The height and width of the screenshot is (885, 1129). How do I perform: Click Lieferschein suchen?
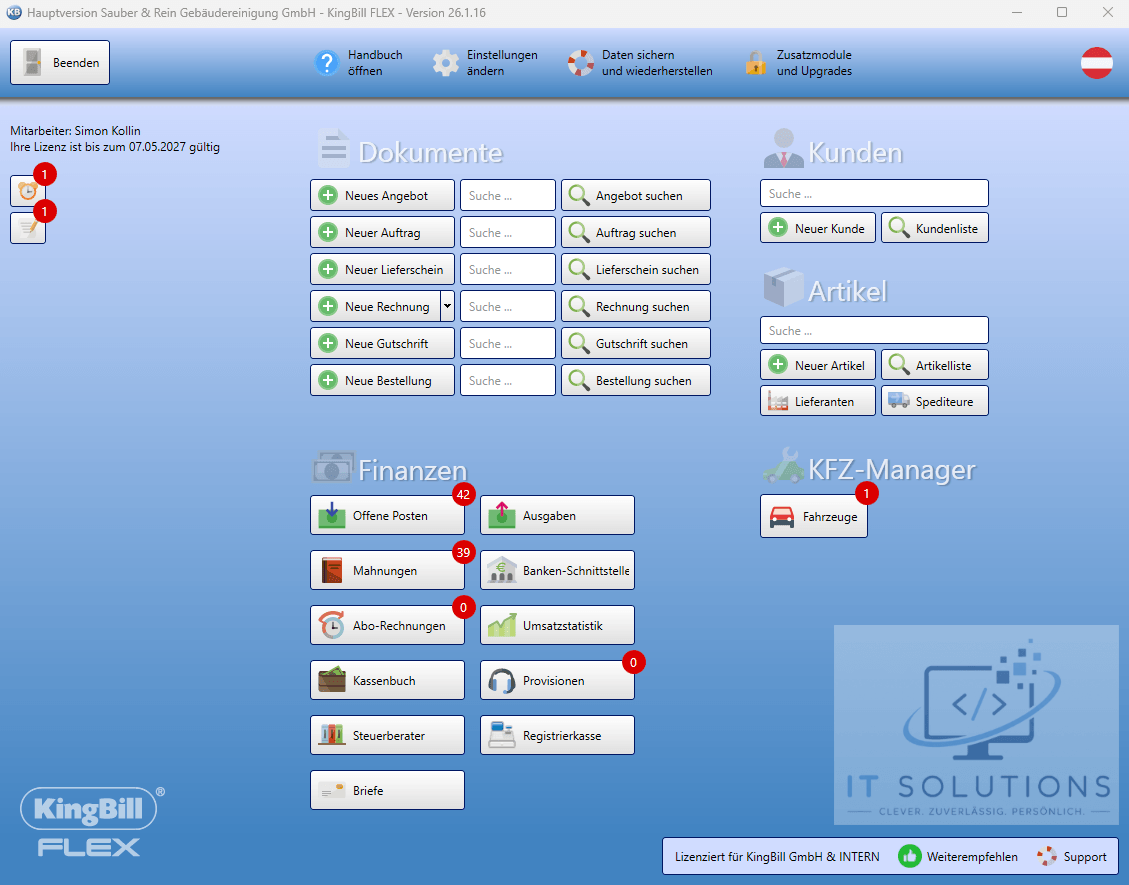pos(636,269)
